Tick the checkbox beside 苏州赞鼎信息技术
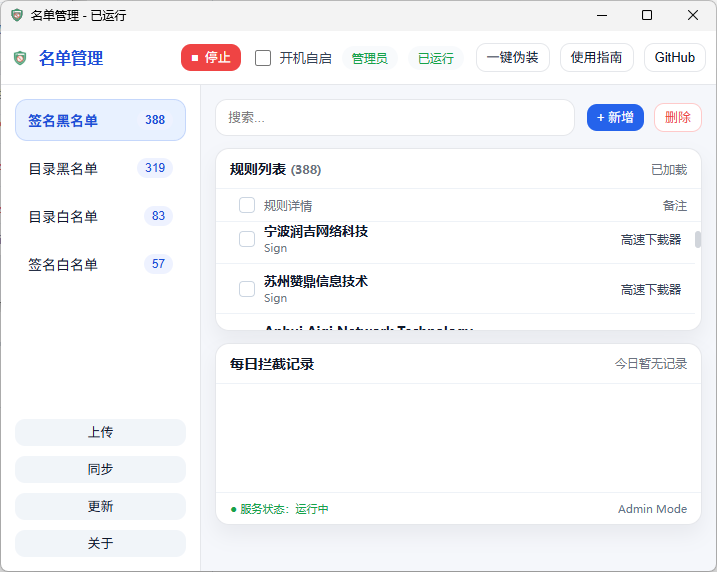 tap(247, 289)
